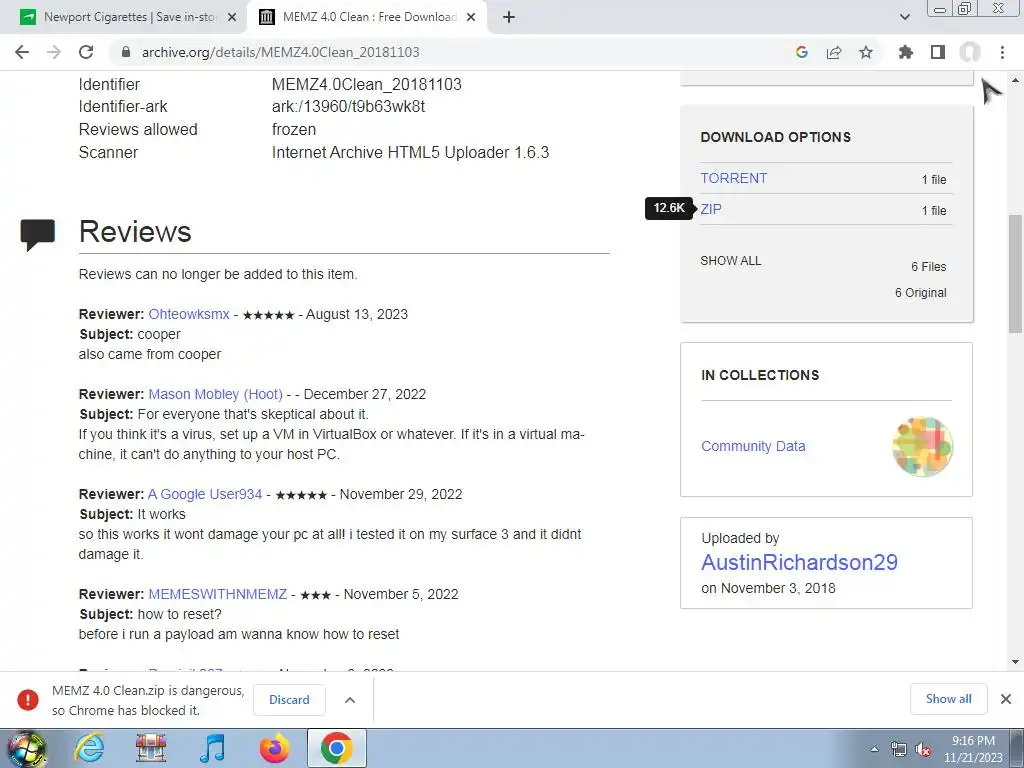1024x768 pixels.
Task: Click scrollbar up arrow
Action: pyautogui.click(x=1015, y=80)
